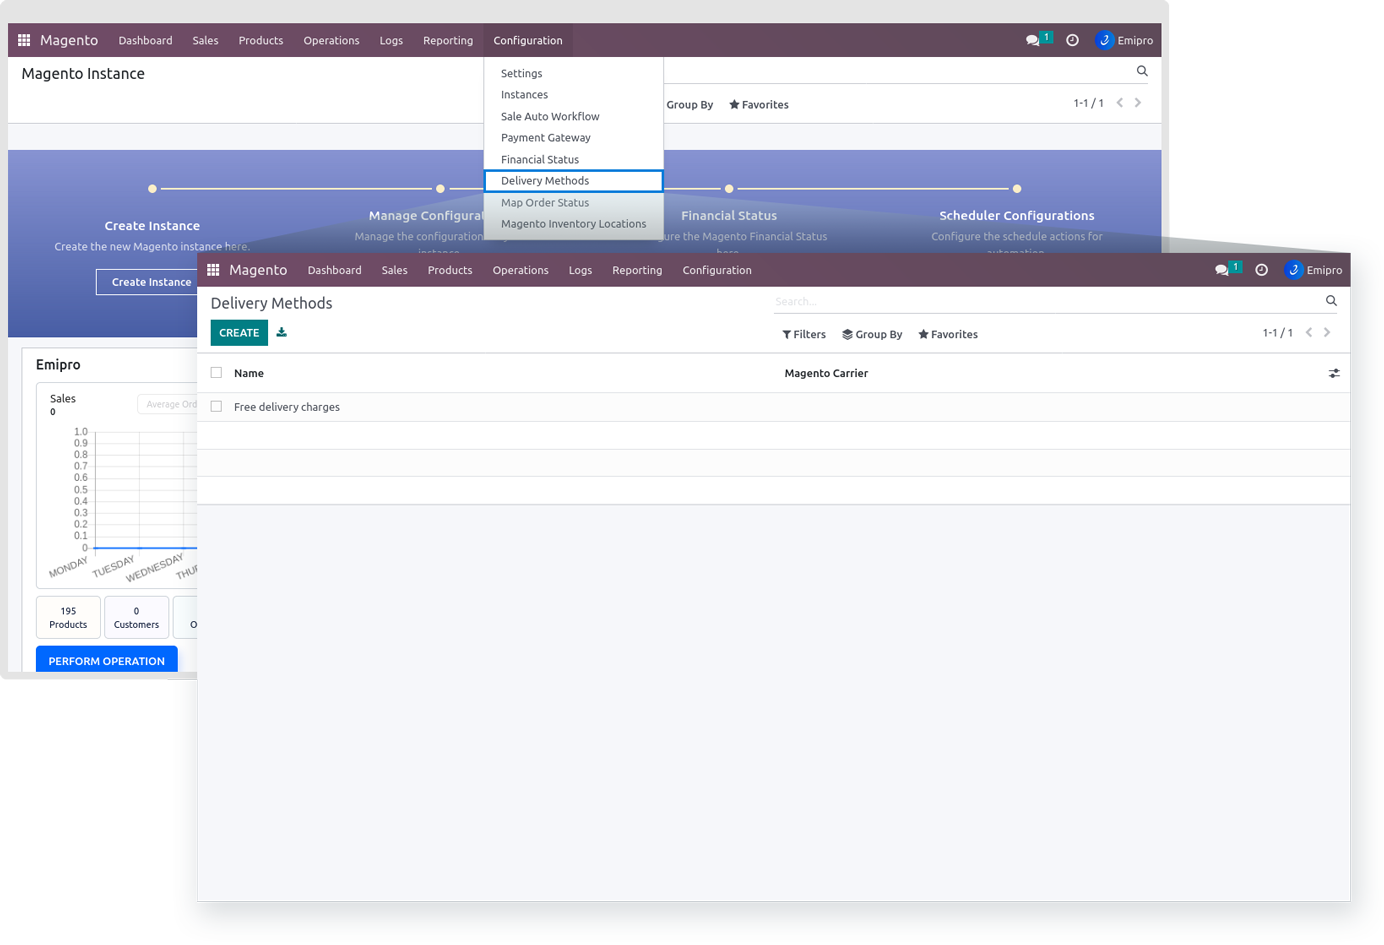The image size is (1384, 945).
Task: Select Magento Inventory Locations menu entry
Action: pos(573,224)
